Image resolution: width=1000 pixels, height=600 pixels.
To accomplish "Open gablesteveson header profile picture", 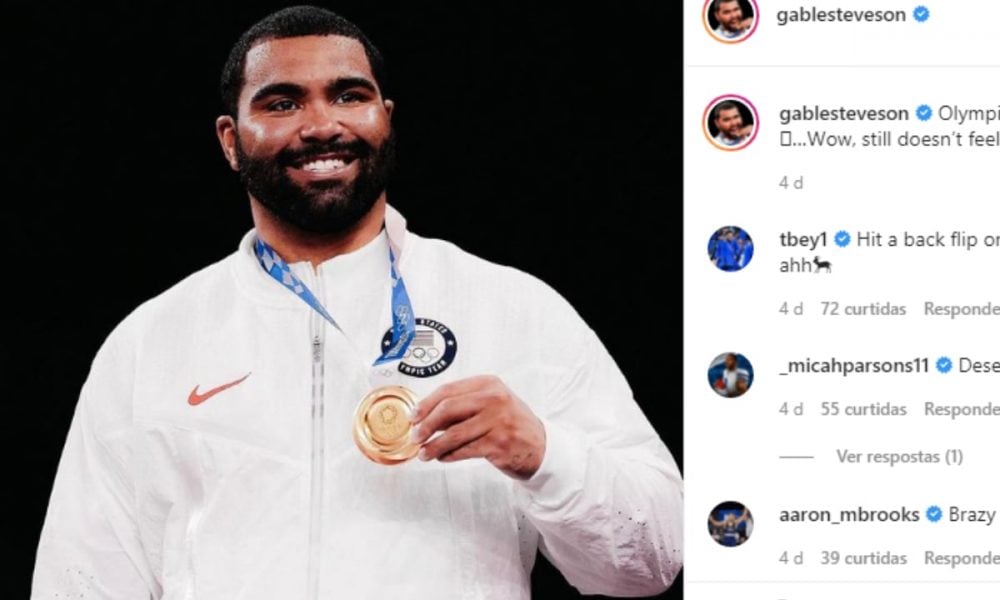I will pyautogui.click(x=730, y=16).
